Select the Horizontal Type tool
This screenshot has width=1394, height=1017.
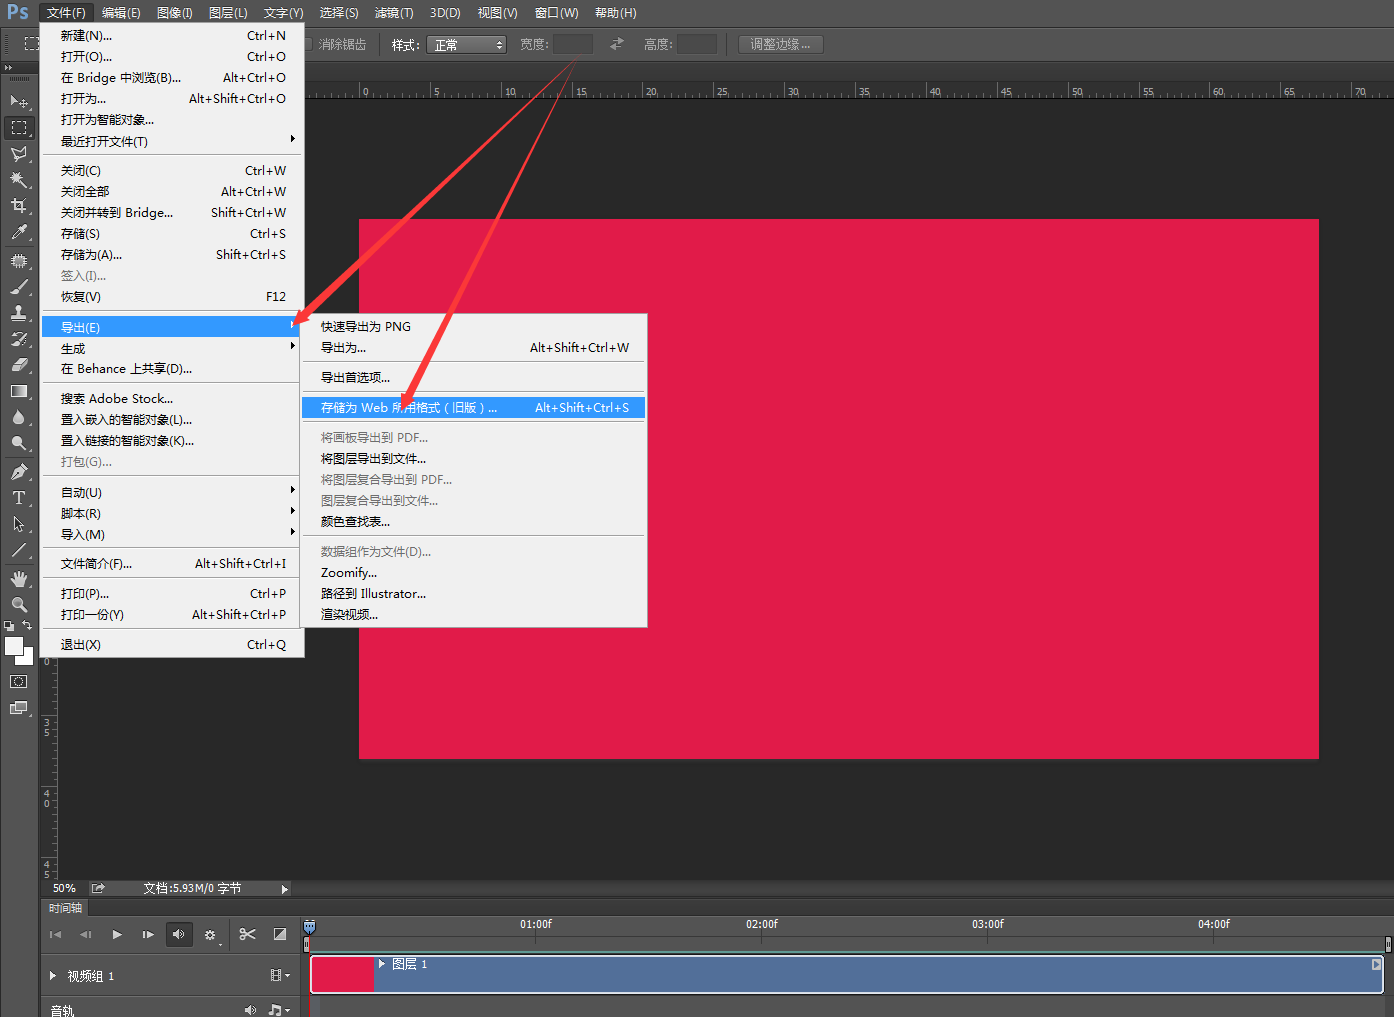[x=19, y=498]
